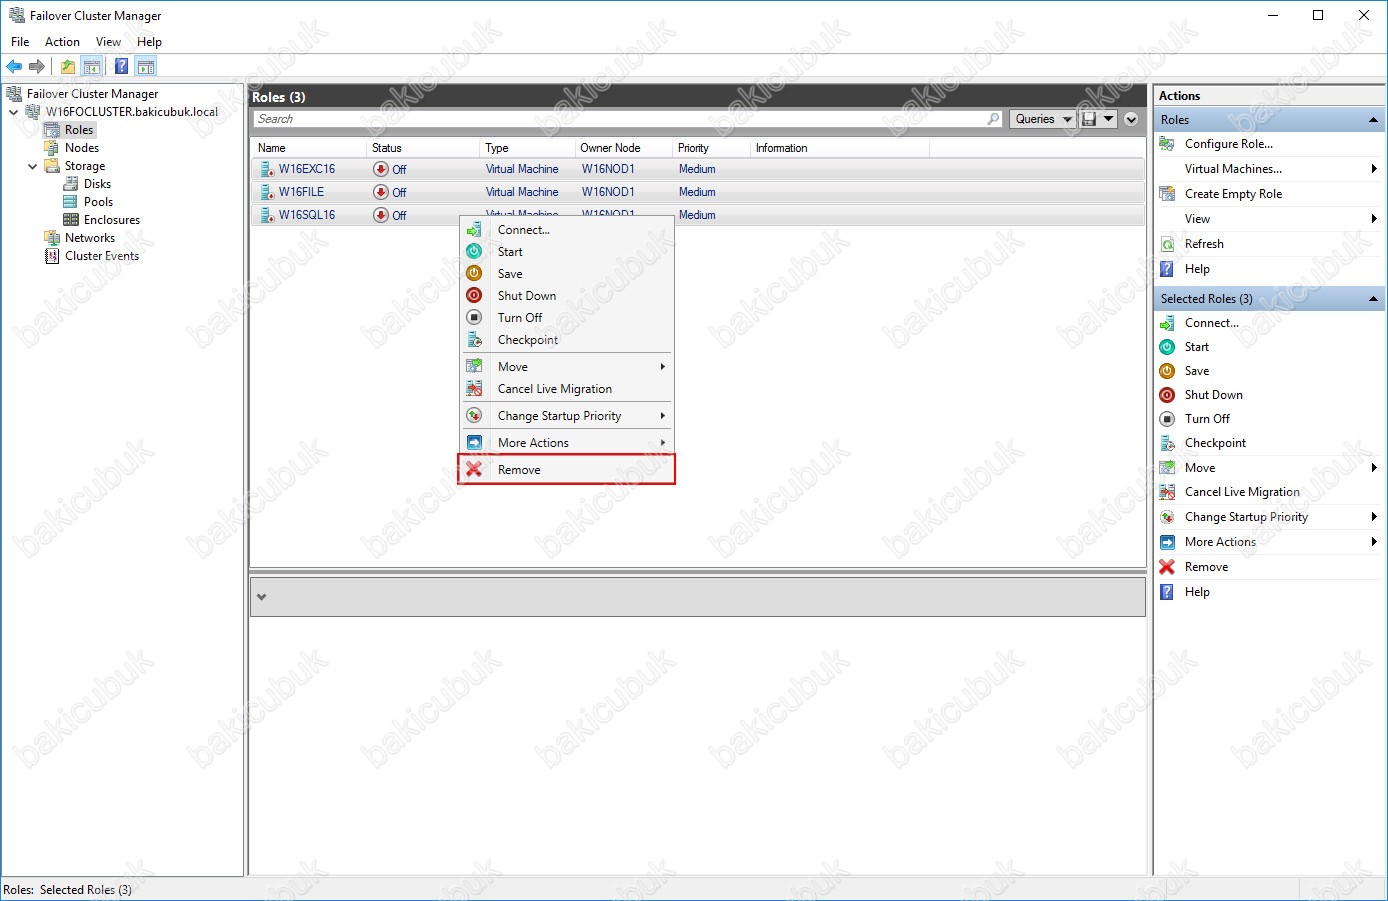This screenshot has height=901, width=1388.
Task: Open Change Startup Priority submenu in context menu
Action: [x=567, y=416]
